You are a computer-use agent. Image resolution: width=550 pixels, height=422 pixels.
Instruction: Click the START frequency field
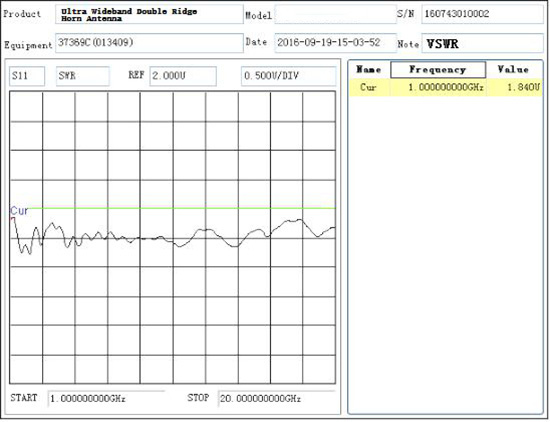[x=106, y=399]
